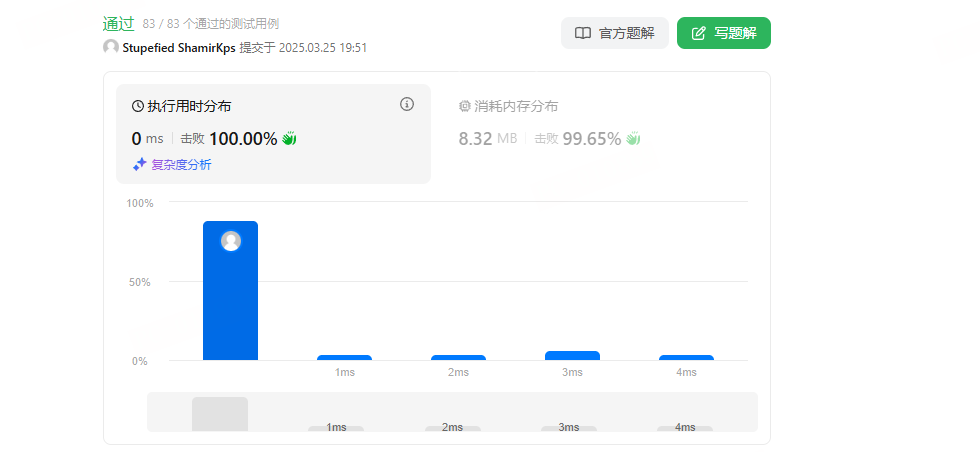This screenshot has height=452, width=980.
Task: Click the 3ms marker in the minimap strip
Action: pyautogui.click(x=569, y=428)
